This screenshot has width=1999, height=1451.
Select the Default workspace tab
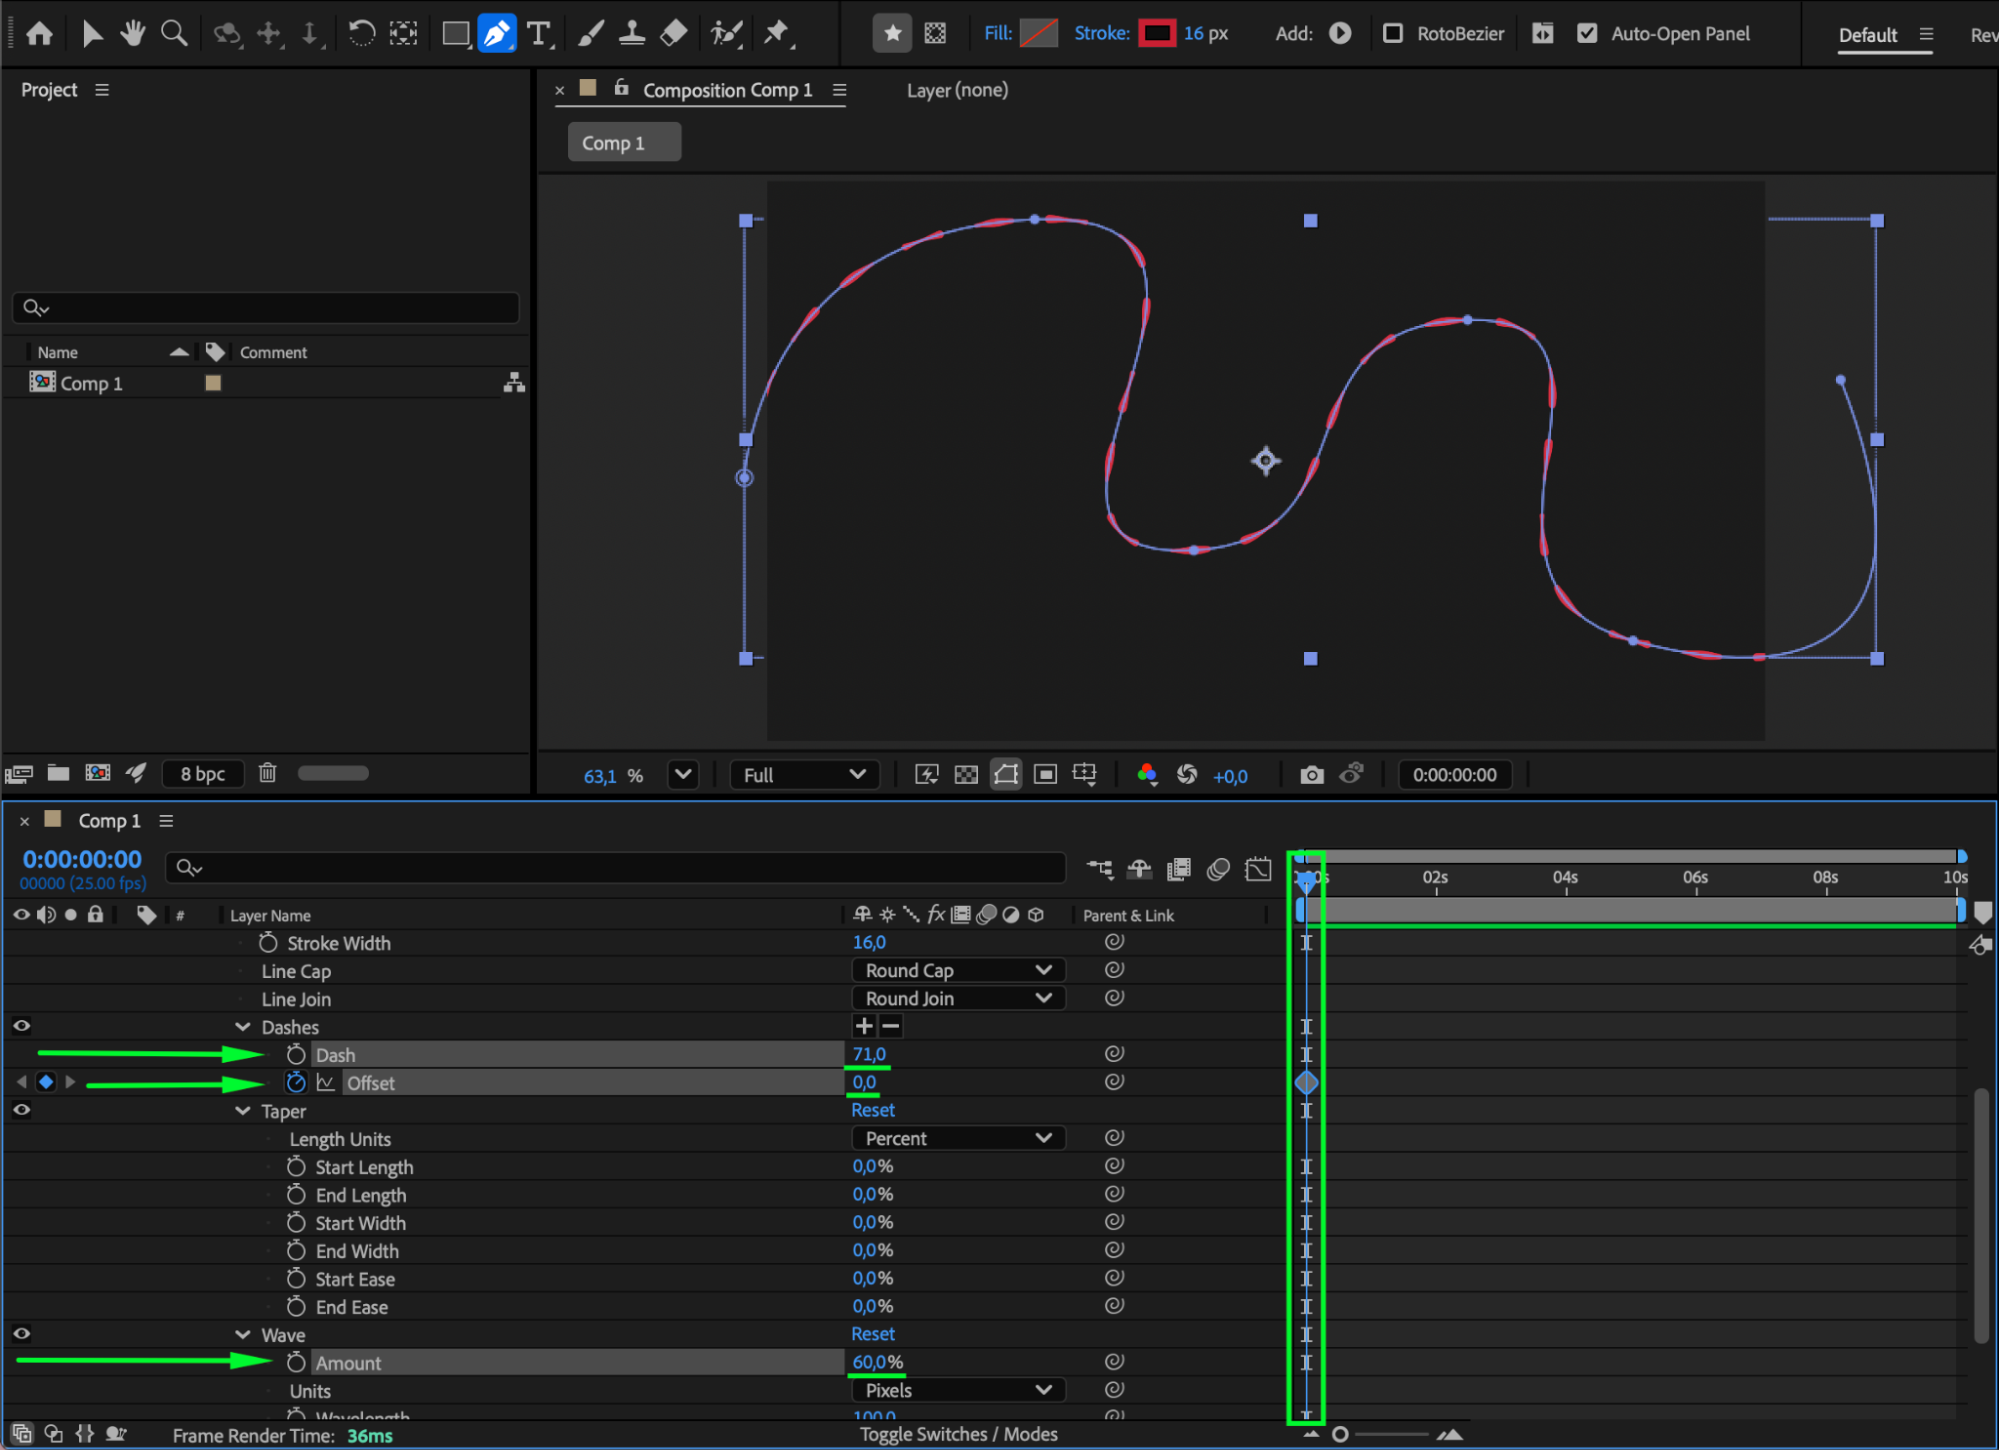click(x=1867, y=35)
